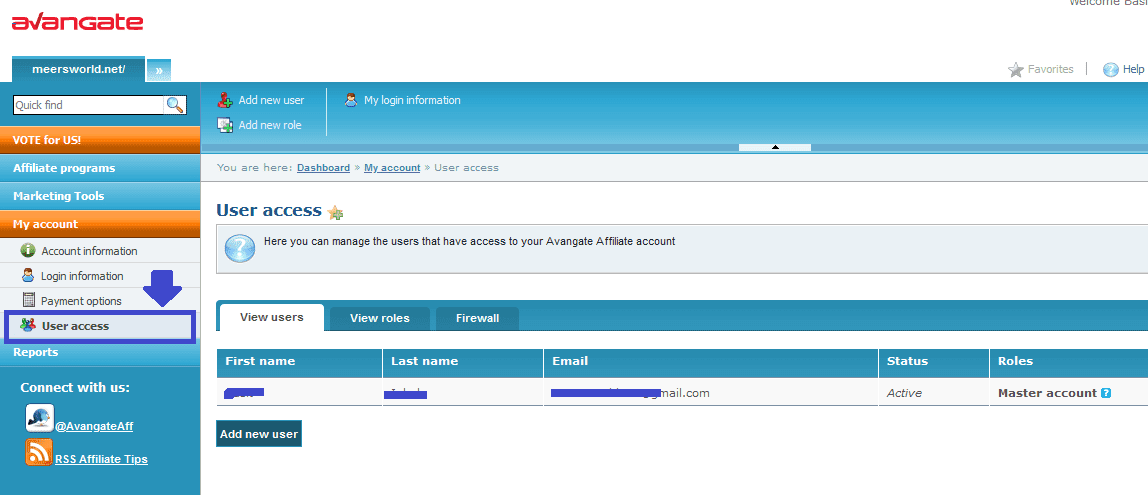This screenshot has height=495, width=1148.
Task: Open Payment options in the sidebar
Action: pos(81,301)
